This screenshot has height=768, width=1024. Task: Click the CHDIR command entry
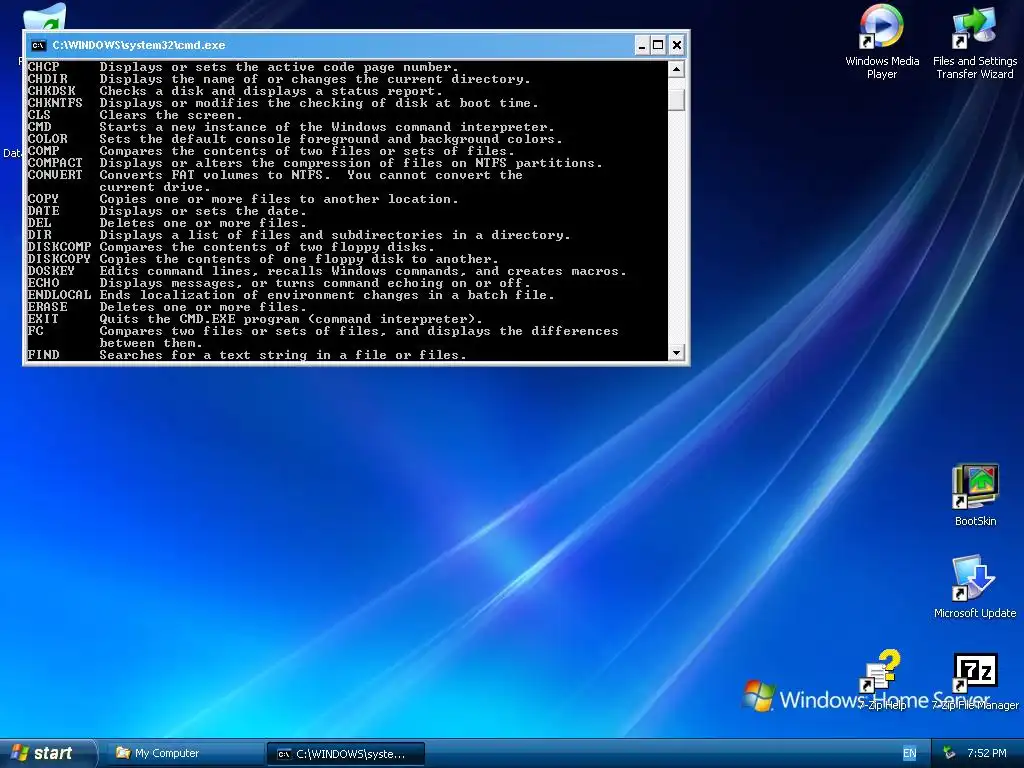[x=279, y=79]
